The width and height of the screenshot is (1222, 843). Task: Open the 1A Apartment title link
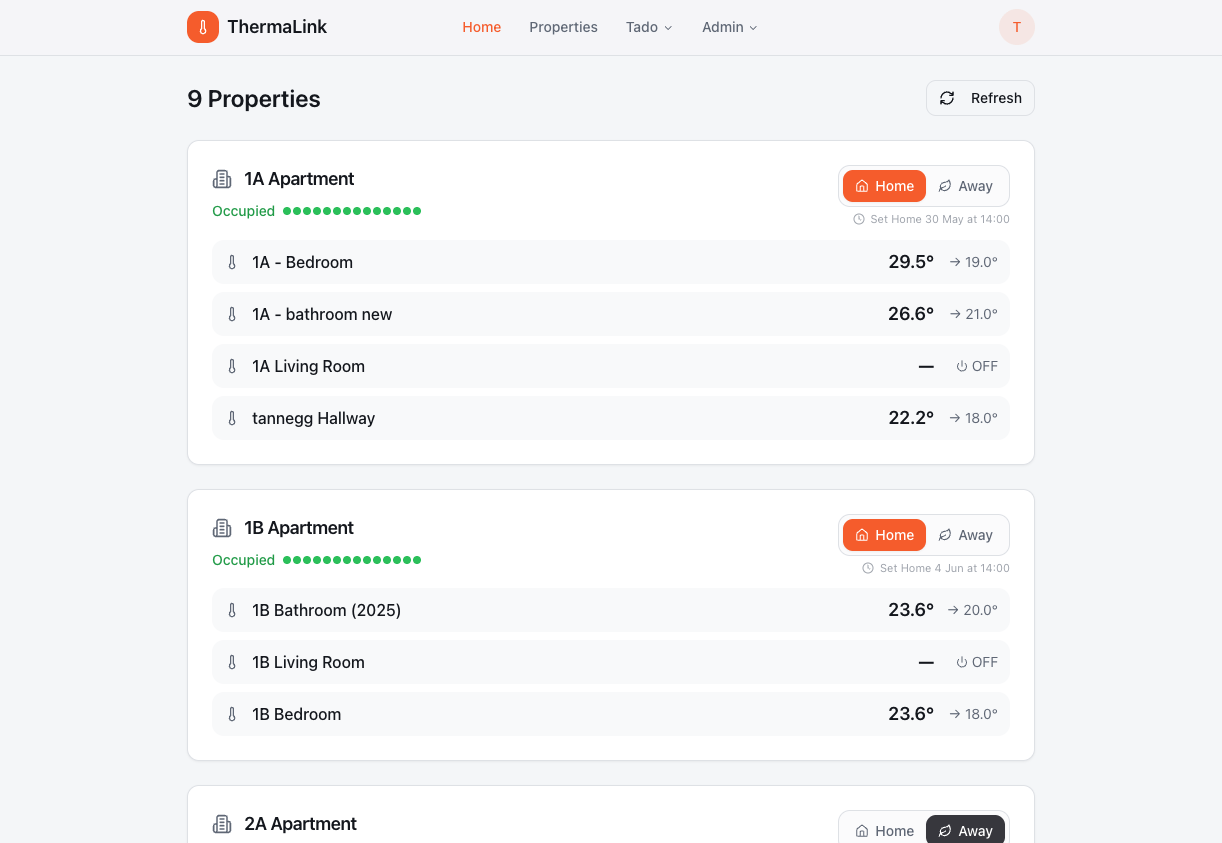pos(299,179)
